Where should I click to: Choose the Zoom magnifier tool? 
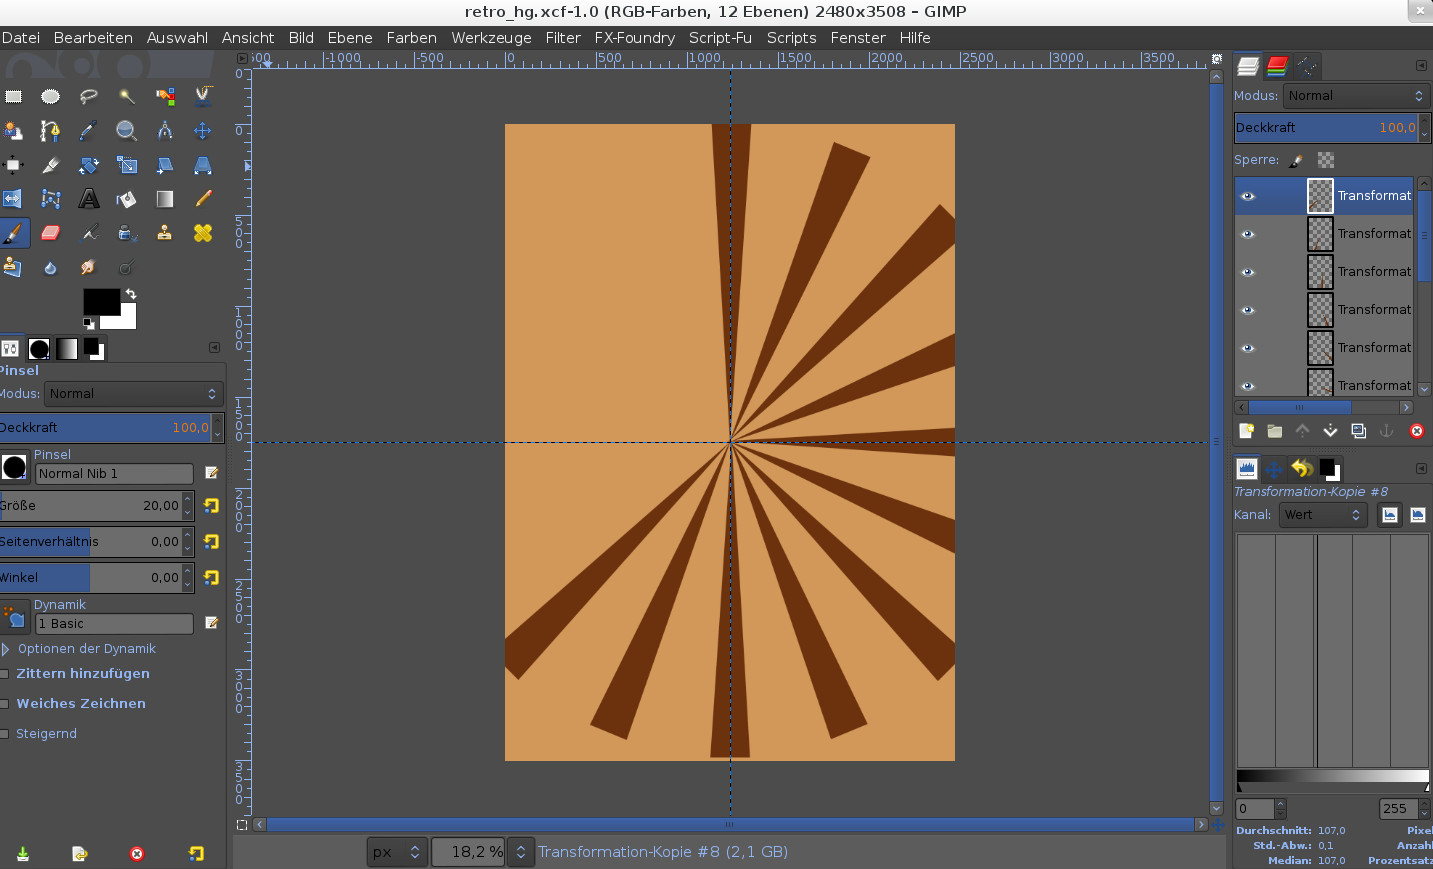126,131
